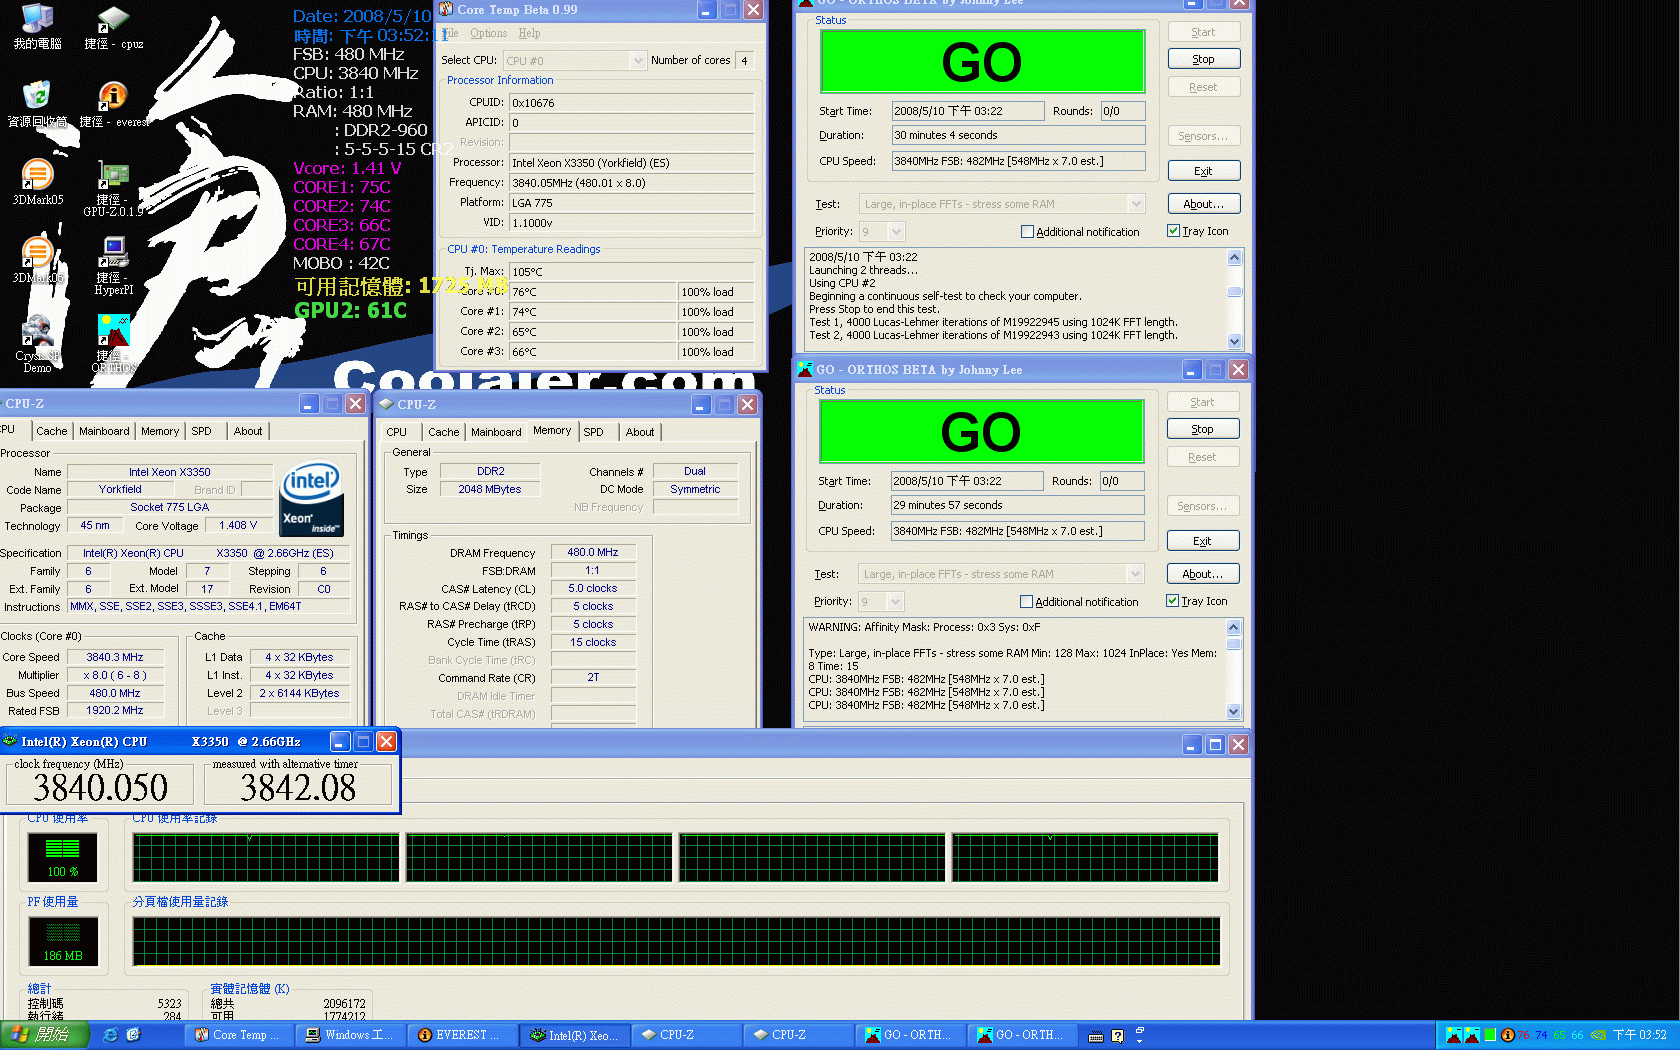
Task: Switch to second GO - ORTHOS taskbar button
Action: click(x=1022, y=1035)
